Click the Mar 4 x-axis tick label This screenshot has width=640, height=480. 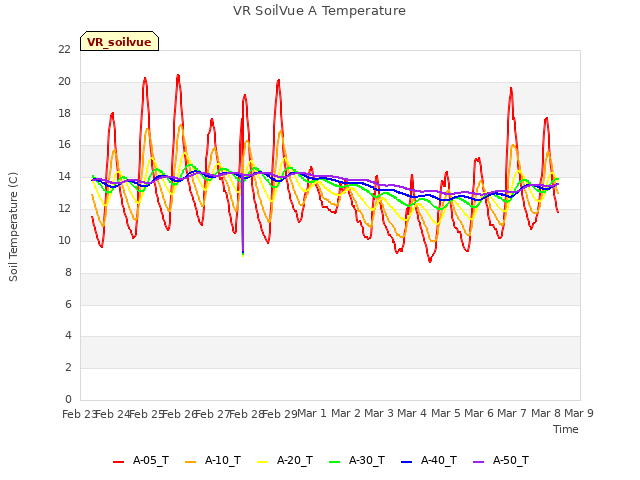[x=412, y=413]
